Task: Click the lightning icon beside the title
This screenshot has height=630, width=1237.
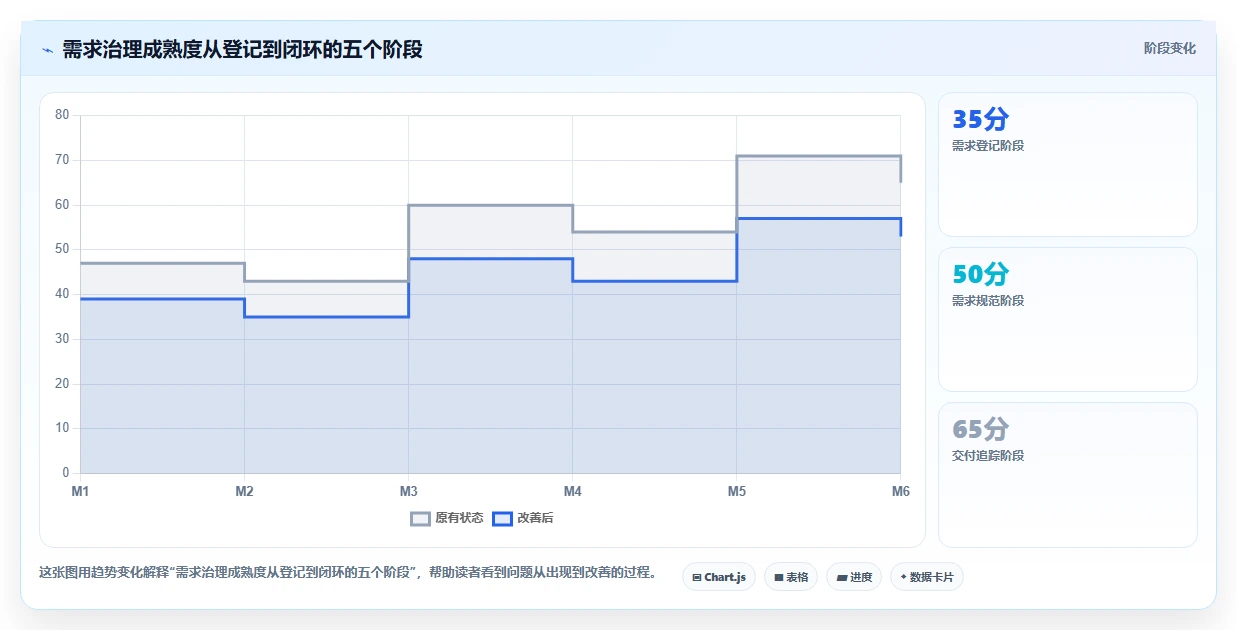Action: click(47, 50)
